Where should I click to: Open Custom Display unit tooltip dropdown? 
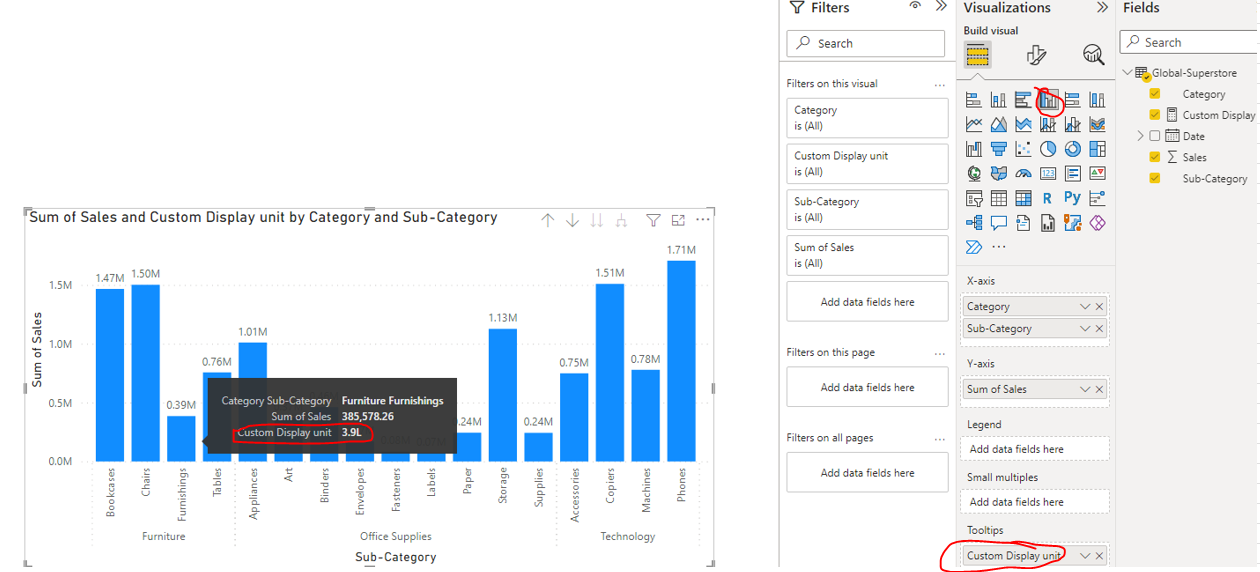(1085, 556)
